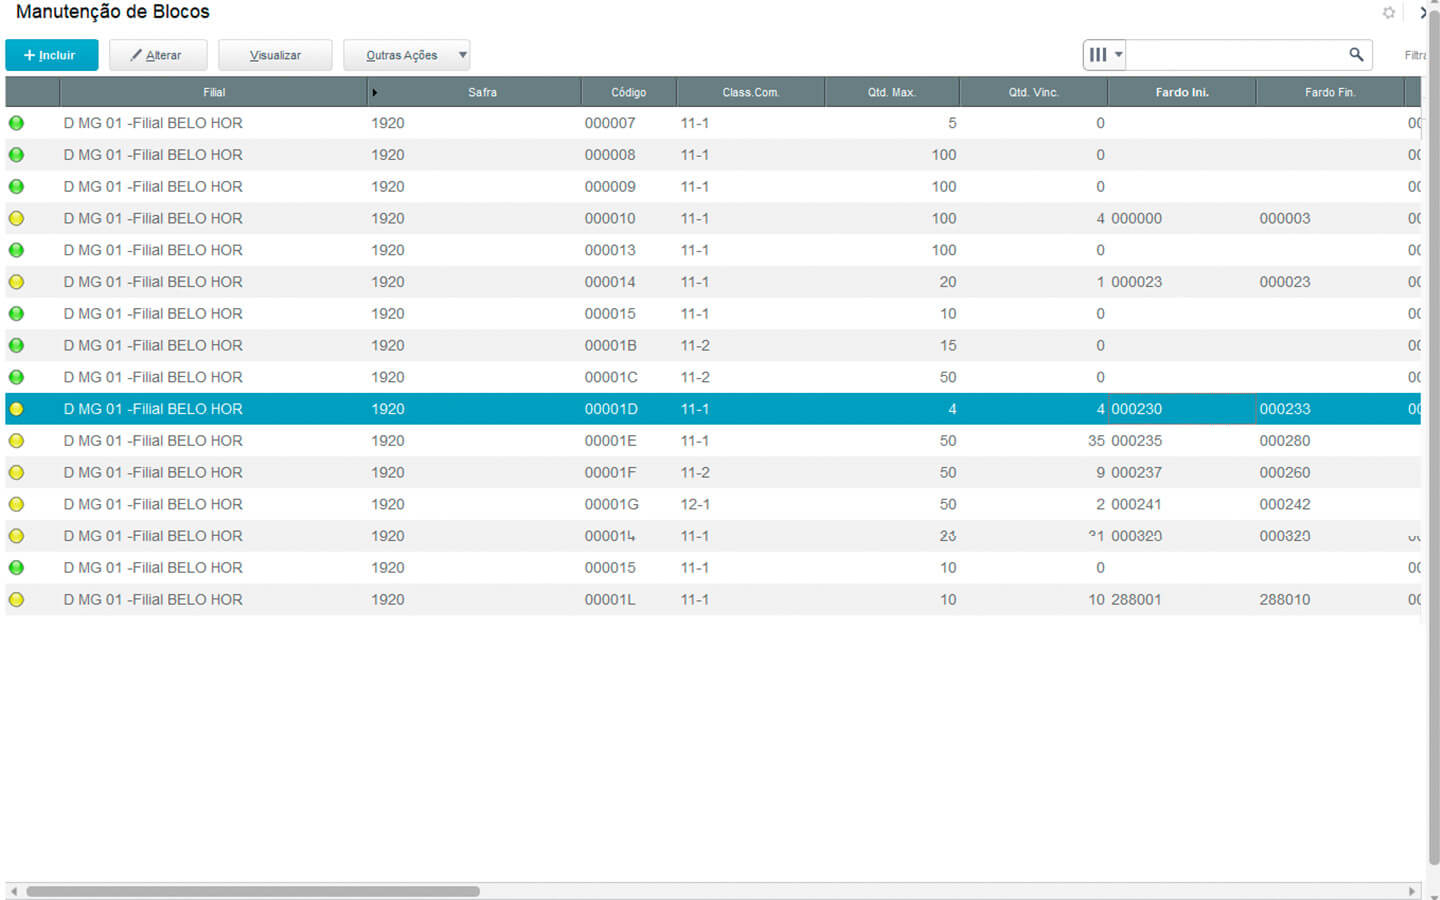Select the row with code 00001F
The width and height of the screenshot is (1440, 900).
point(610,473)
